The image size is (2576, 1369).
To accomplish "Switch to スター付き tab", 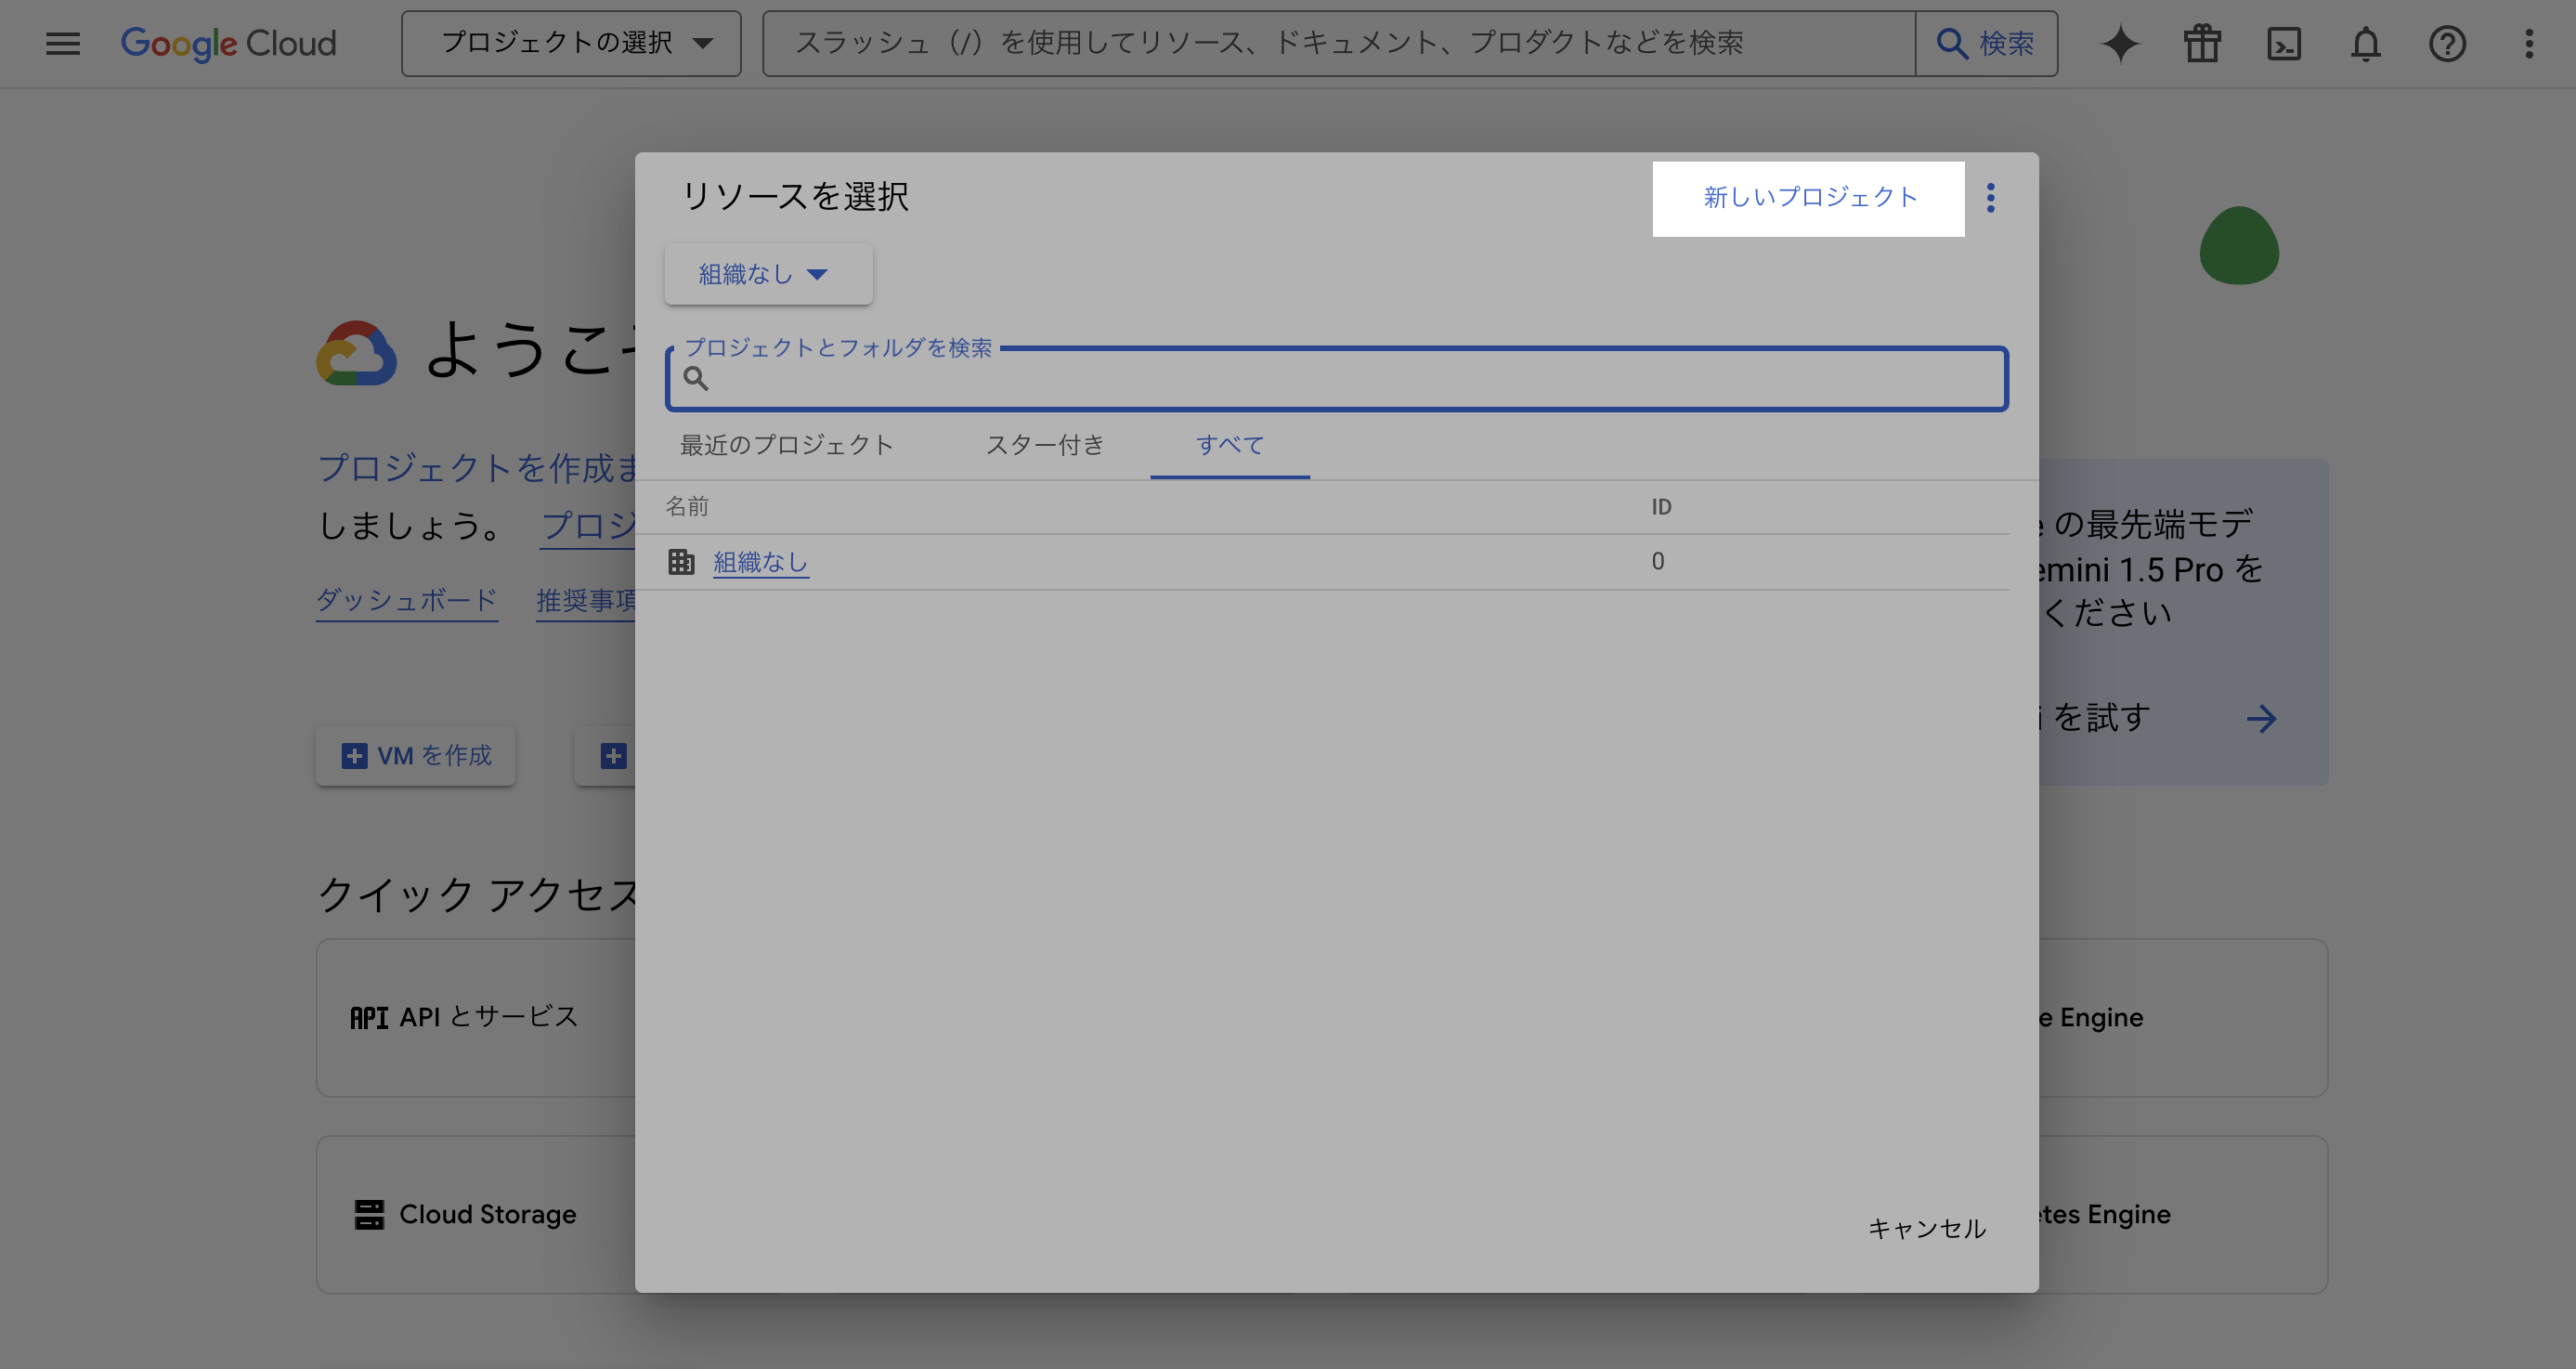I will click(x=1045, y=445).
